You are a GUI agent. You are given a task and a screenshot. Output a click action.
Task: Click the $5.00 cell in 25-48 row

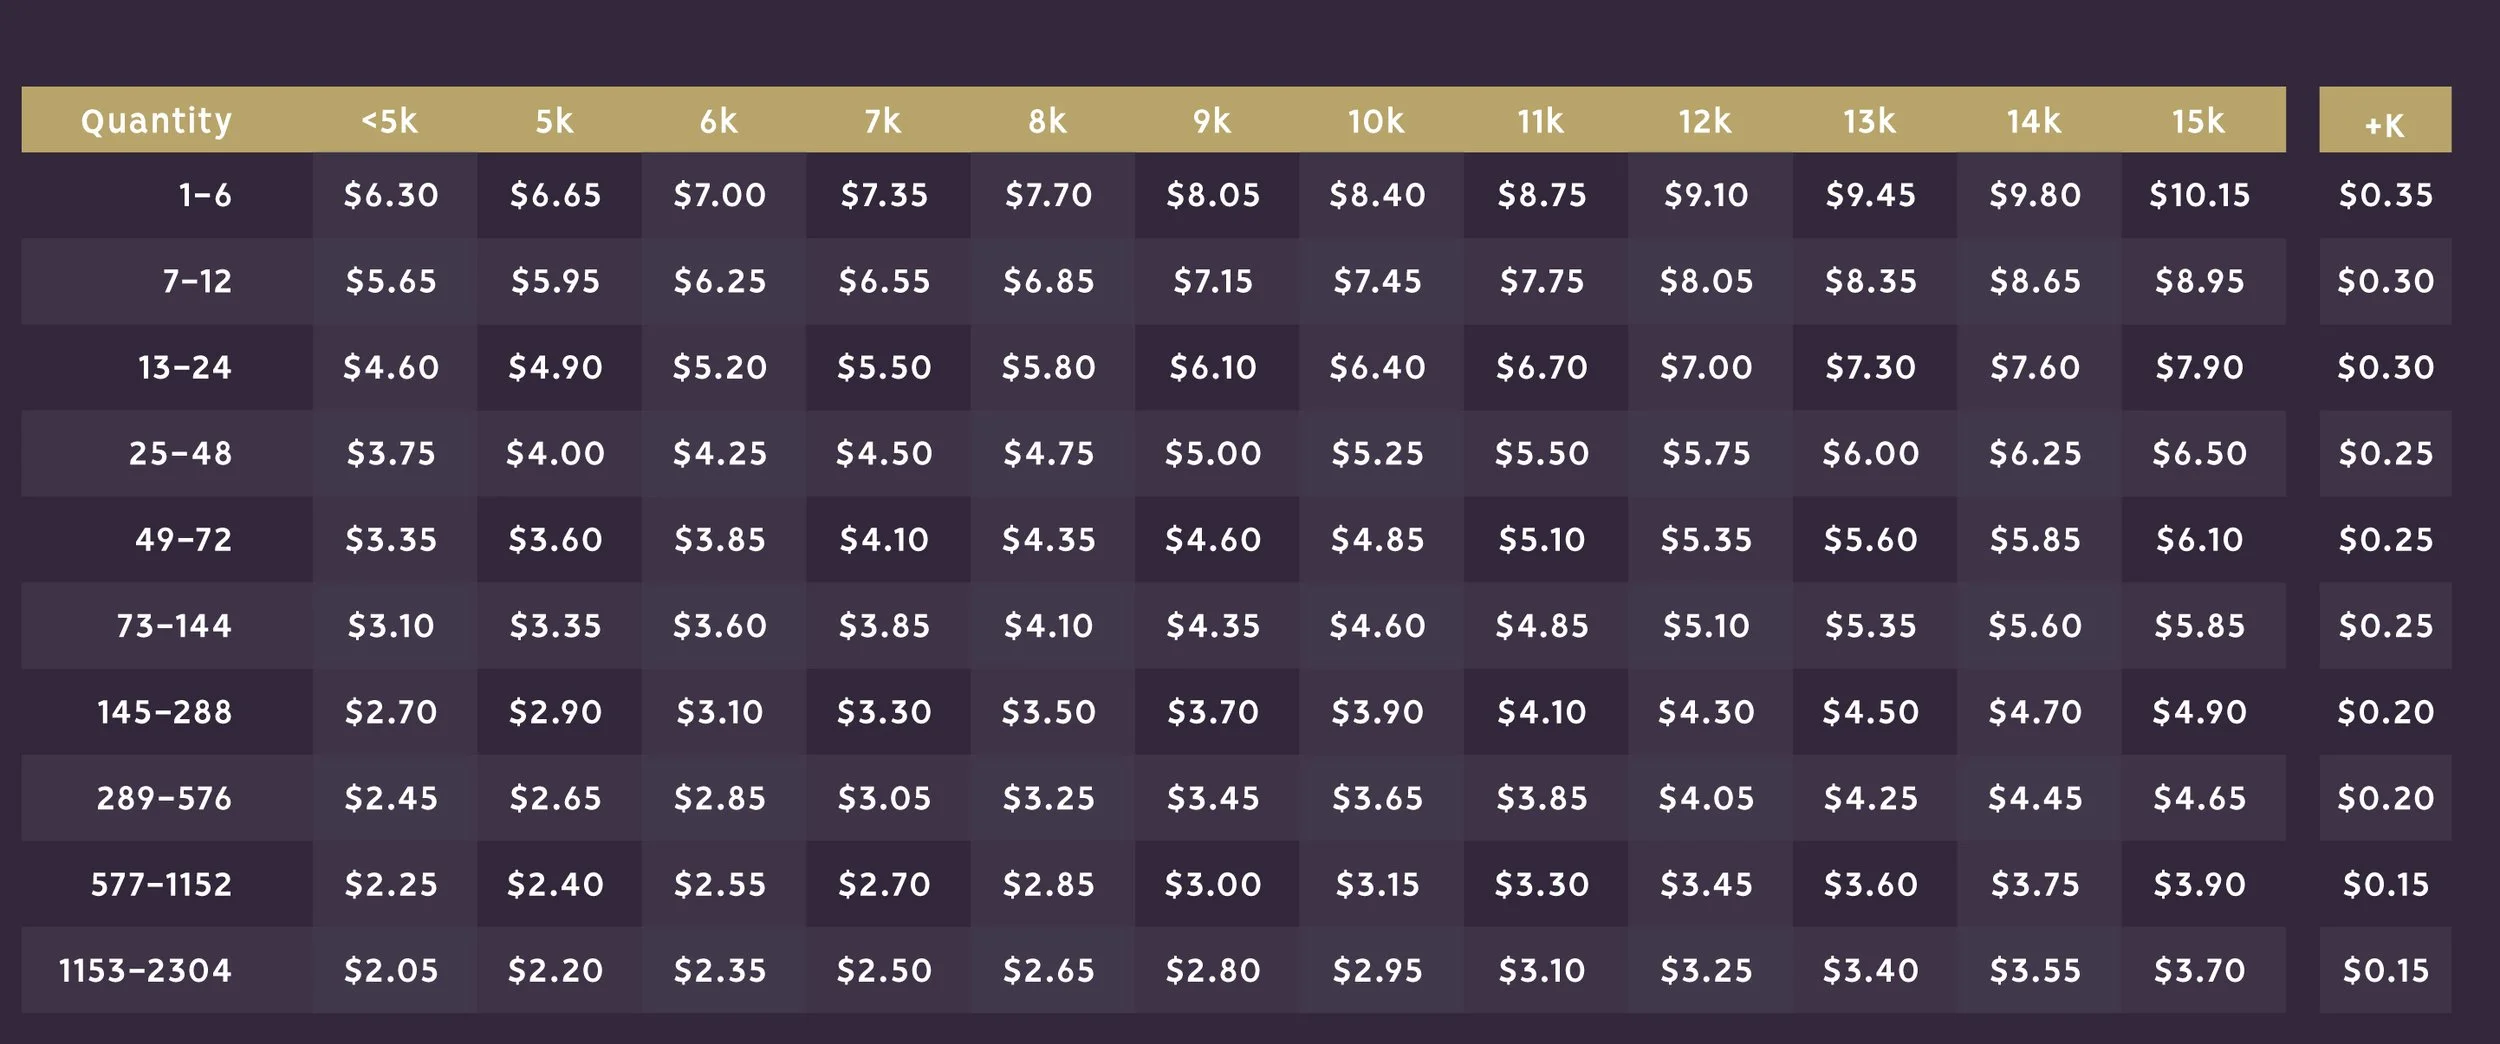(1213, 453)
